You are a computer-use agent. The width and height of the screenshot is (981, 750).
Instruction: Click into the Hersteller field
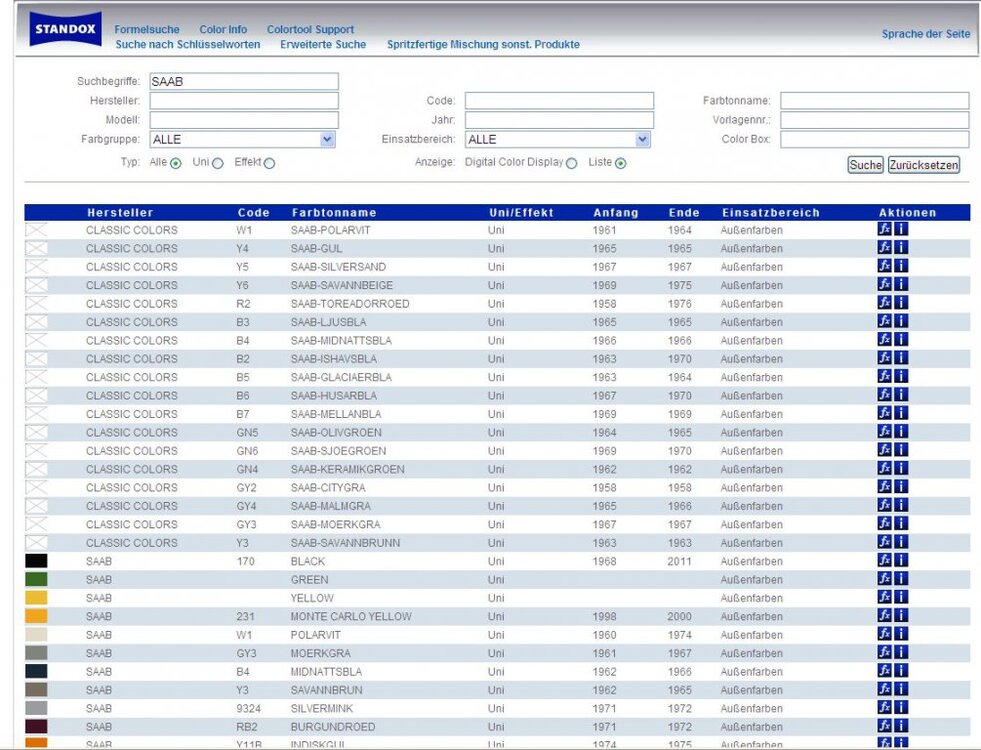(244, 101)
